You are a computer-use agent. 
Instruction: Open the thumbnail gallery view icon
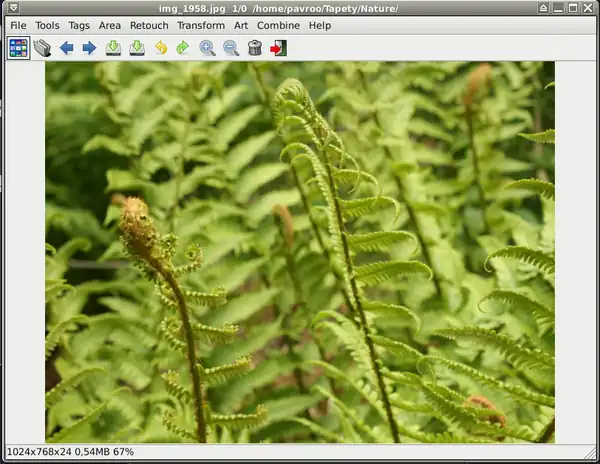point(18,48)
